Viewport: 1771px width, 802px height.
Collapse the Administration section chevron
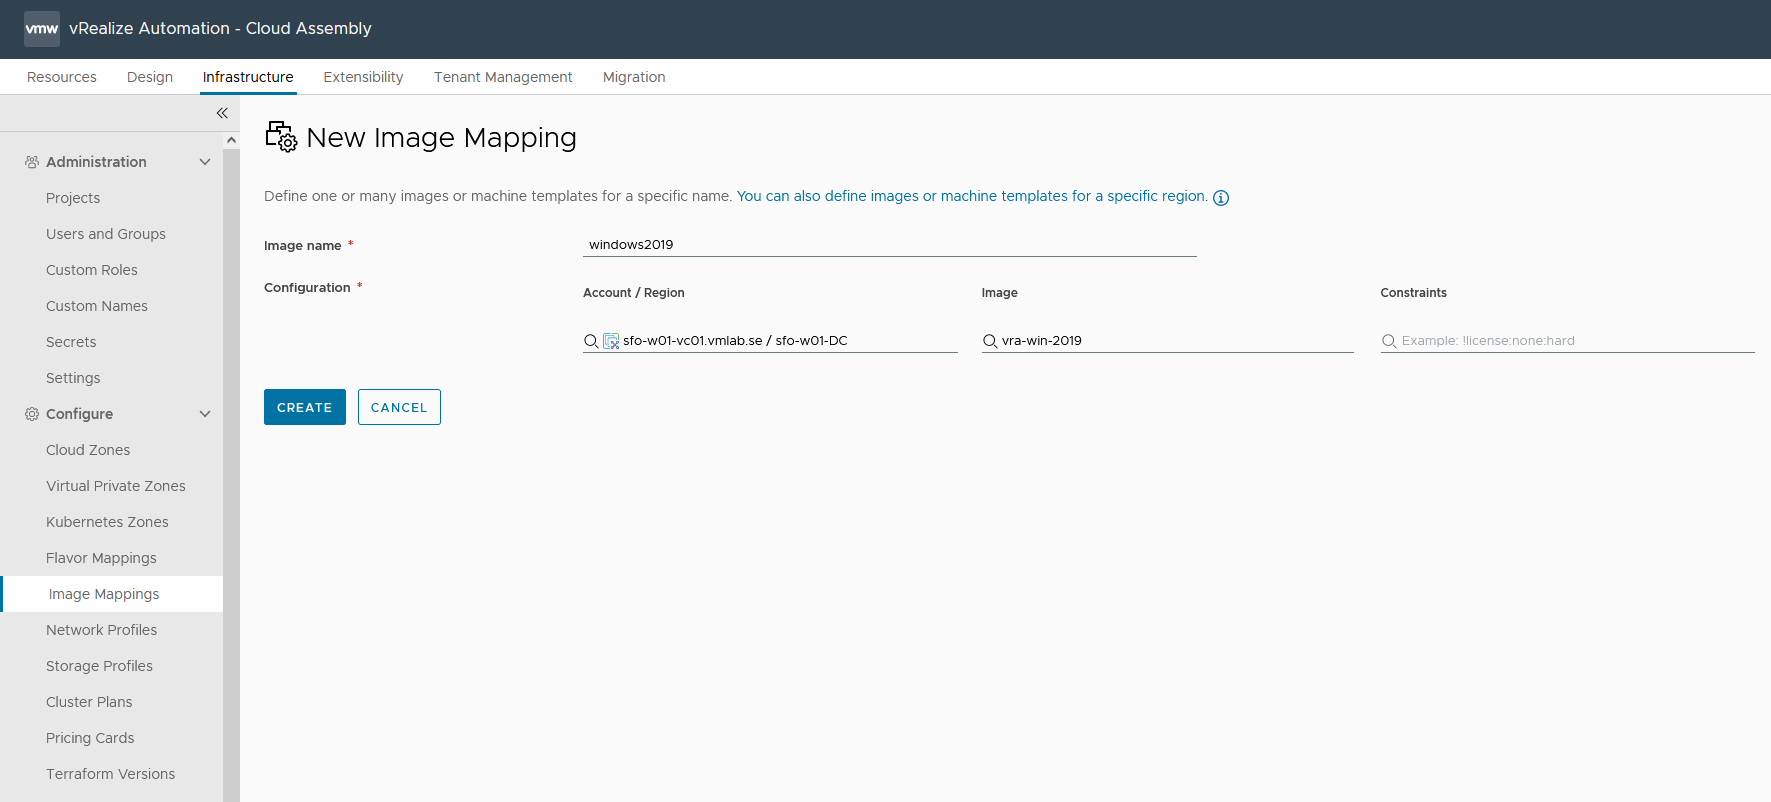[x=205, y=162]
